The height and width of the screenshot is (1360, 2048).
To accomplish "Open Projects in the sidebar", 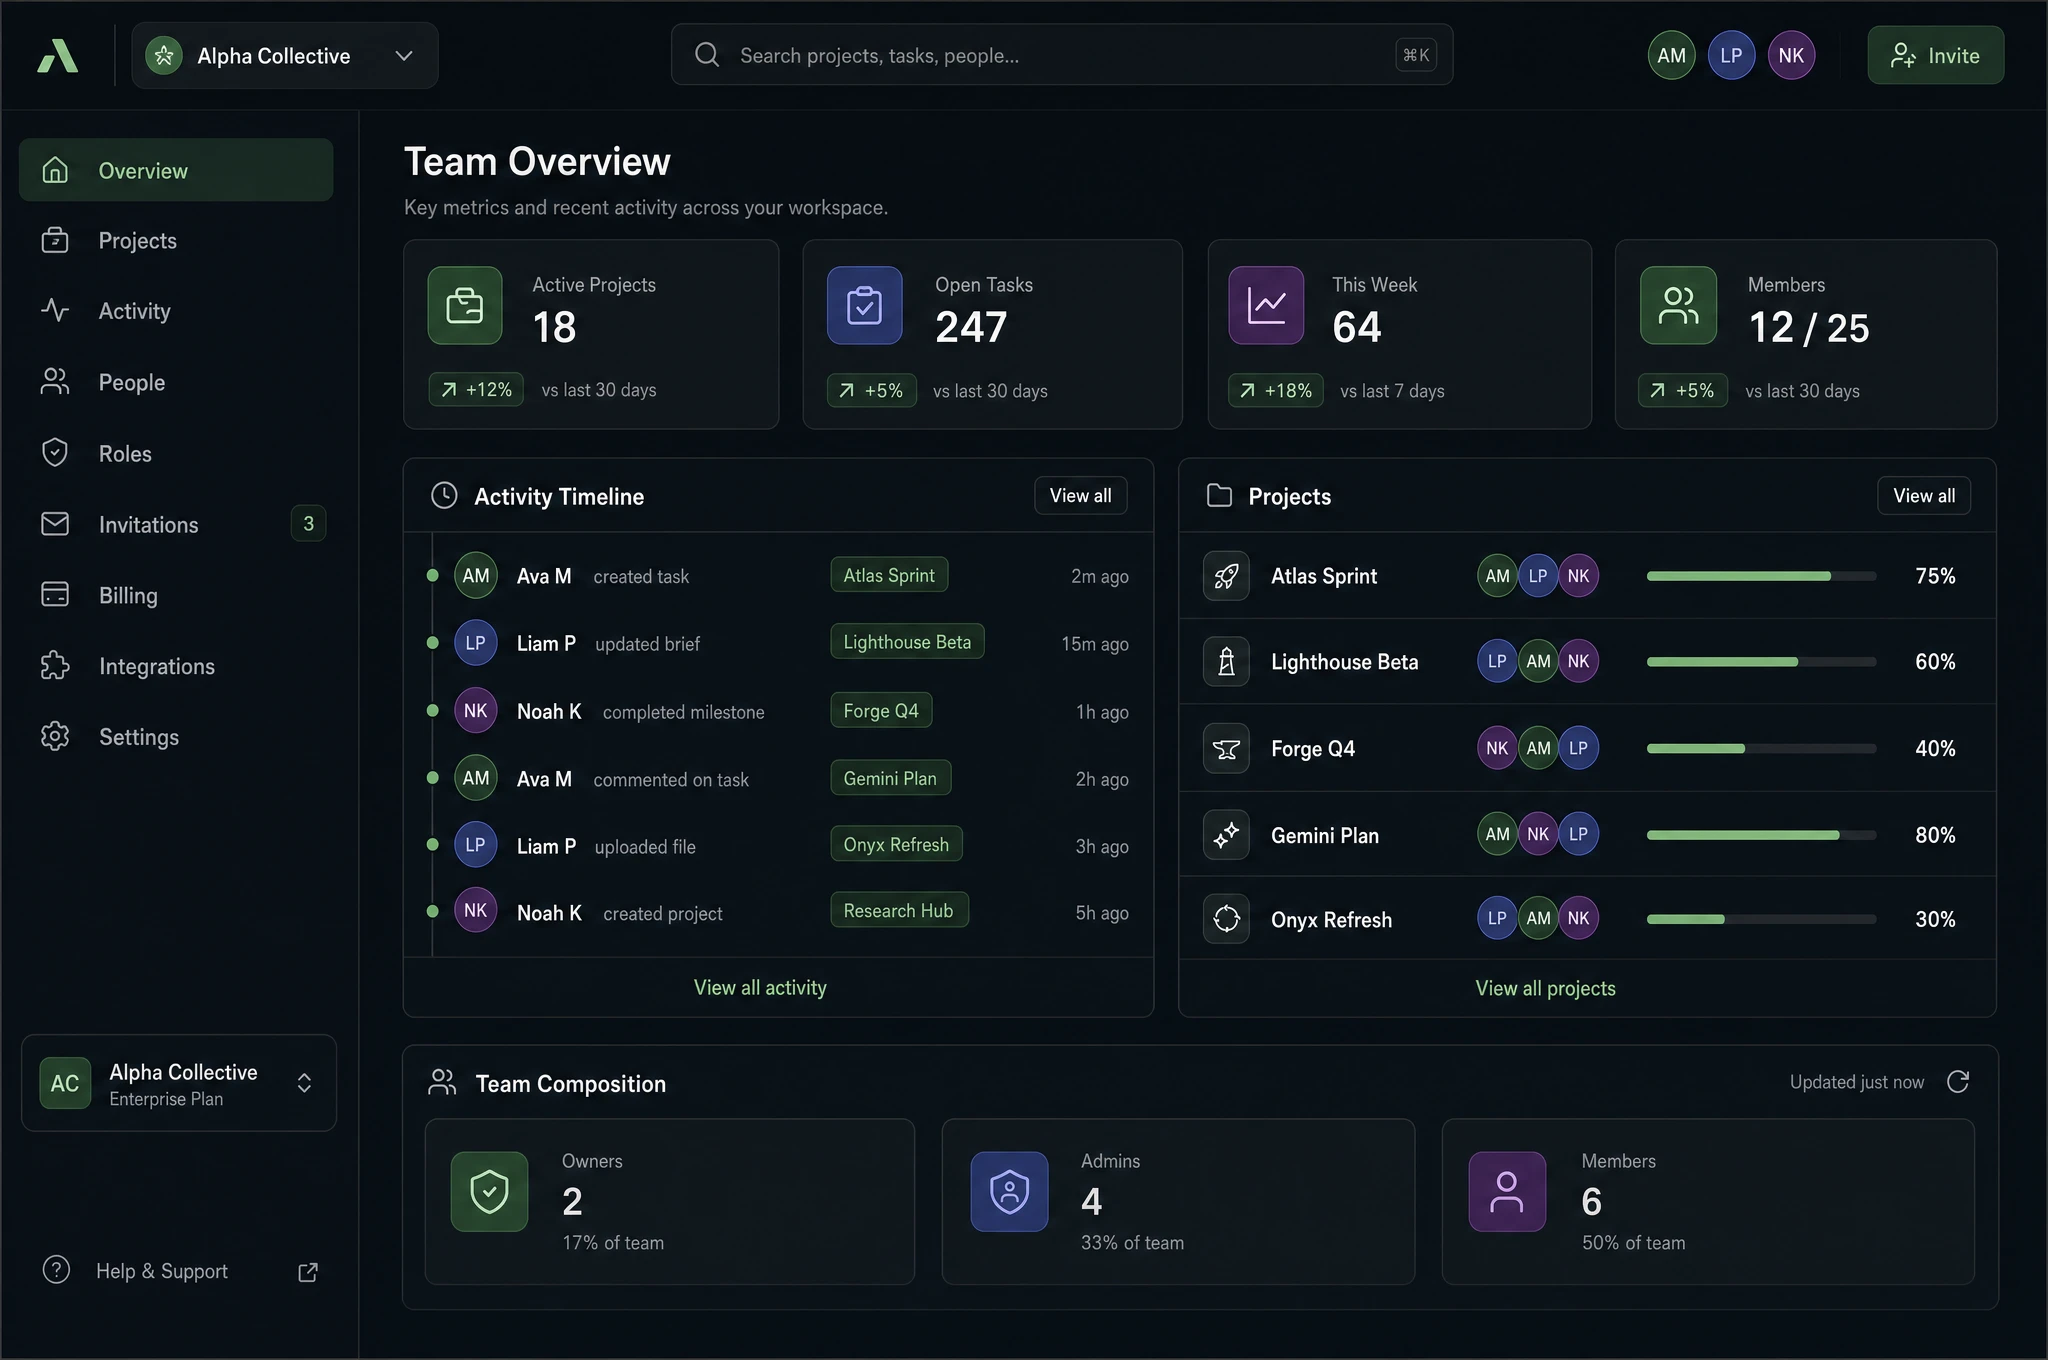I will [176, 241].
